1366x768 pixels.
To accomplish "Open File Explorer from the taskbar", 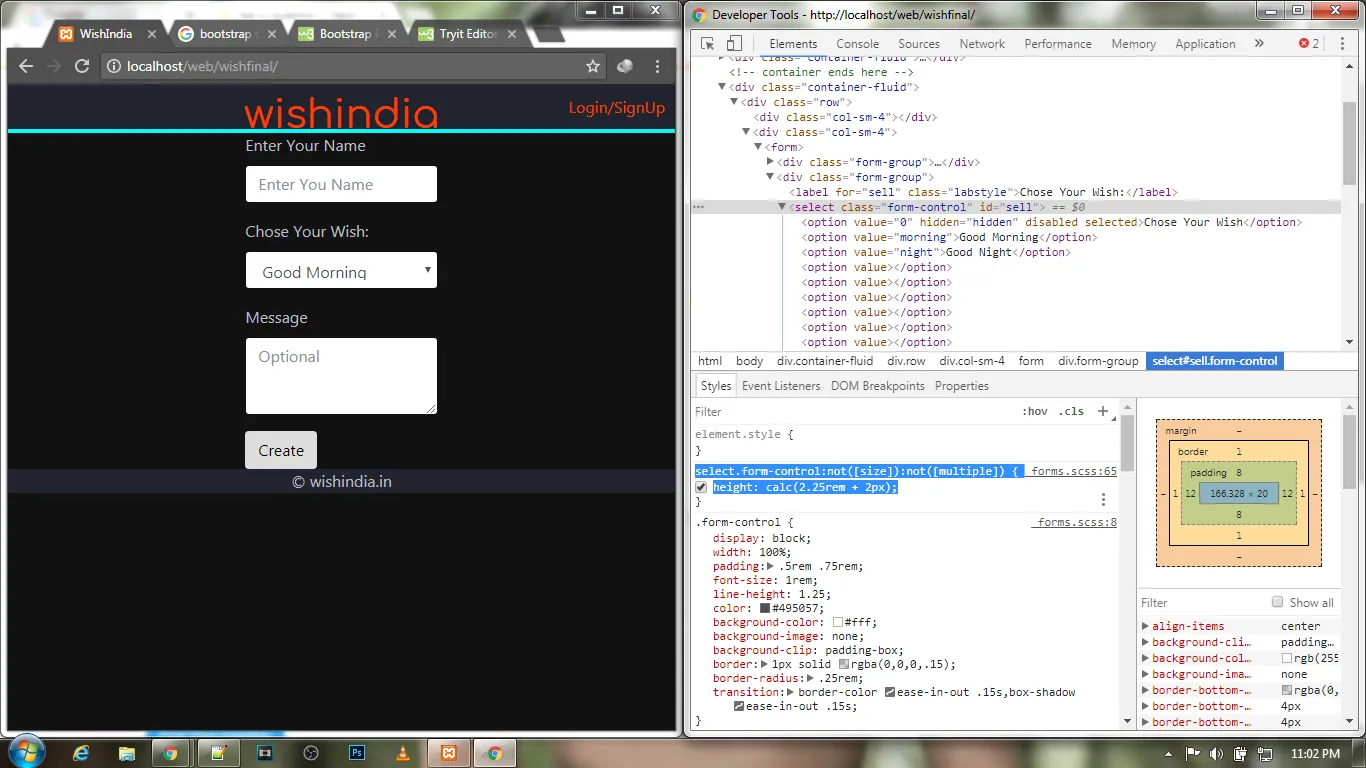I will pyautogui.click(x=127, y=753).
